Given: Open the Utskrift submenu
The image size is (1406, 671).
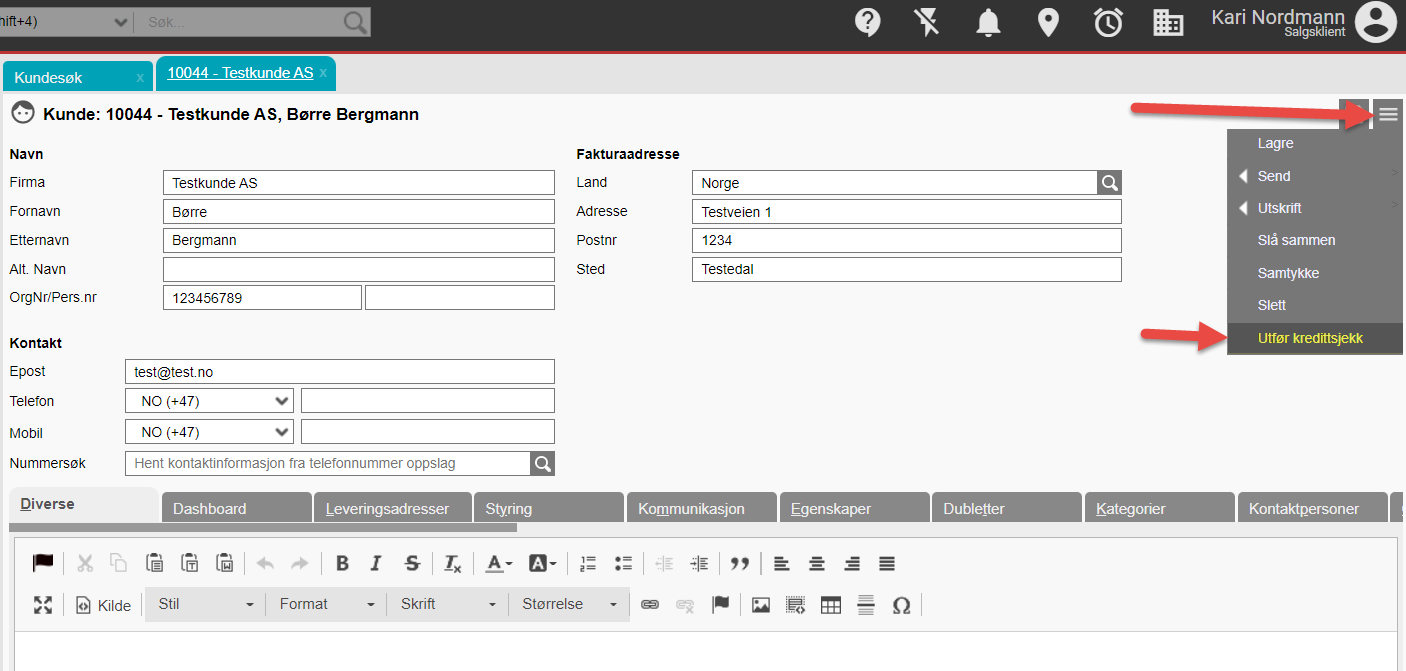Looking at the screenshot, I should pyautogui.click(x=1315, y=208).
